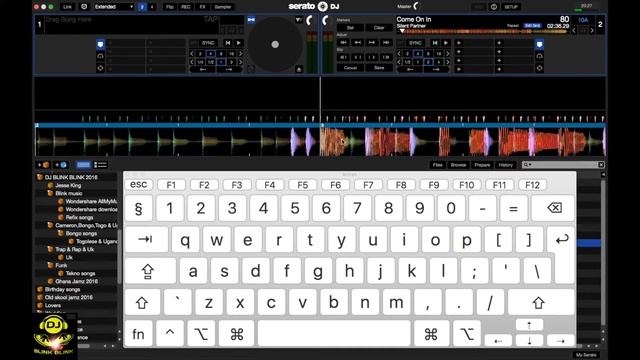Click the return key on virtual keyboard
640x360 pixels.
click(x=562, y=240)
